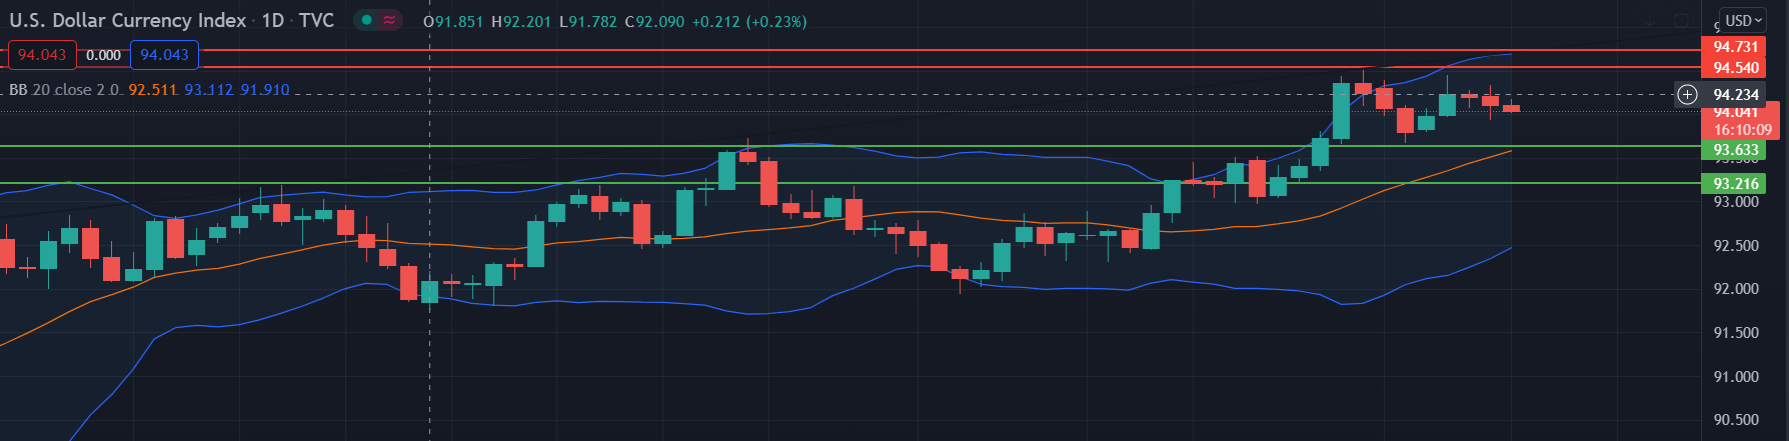Click the 16:10:09 bar countdown timer
Viewport: 1789px width, 441px height.
pyautogui.click(x=1742, y=130)
